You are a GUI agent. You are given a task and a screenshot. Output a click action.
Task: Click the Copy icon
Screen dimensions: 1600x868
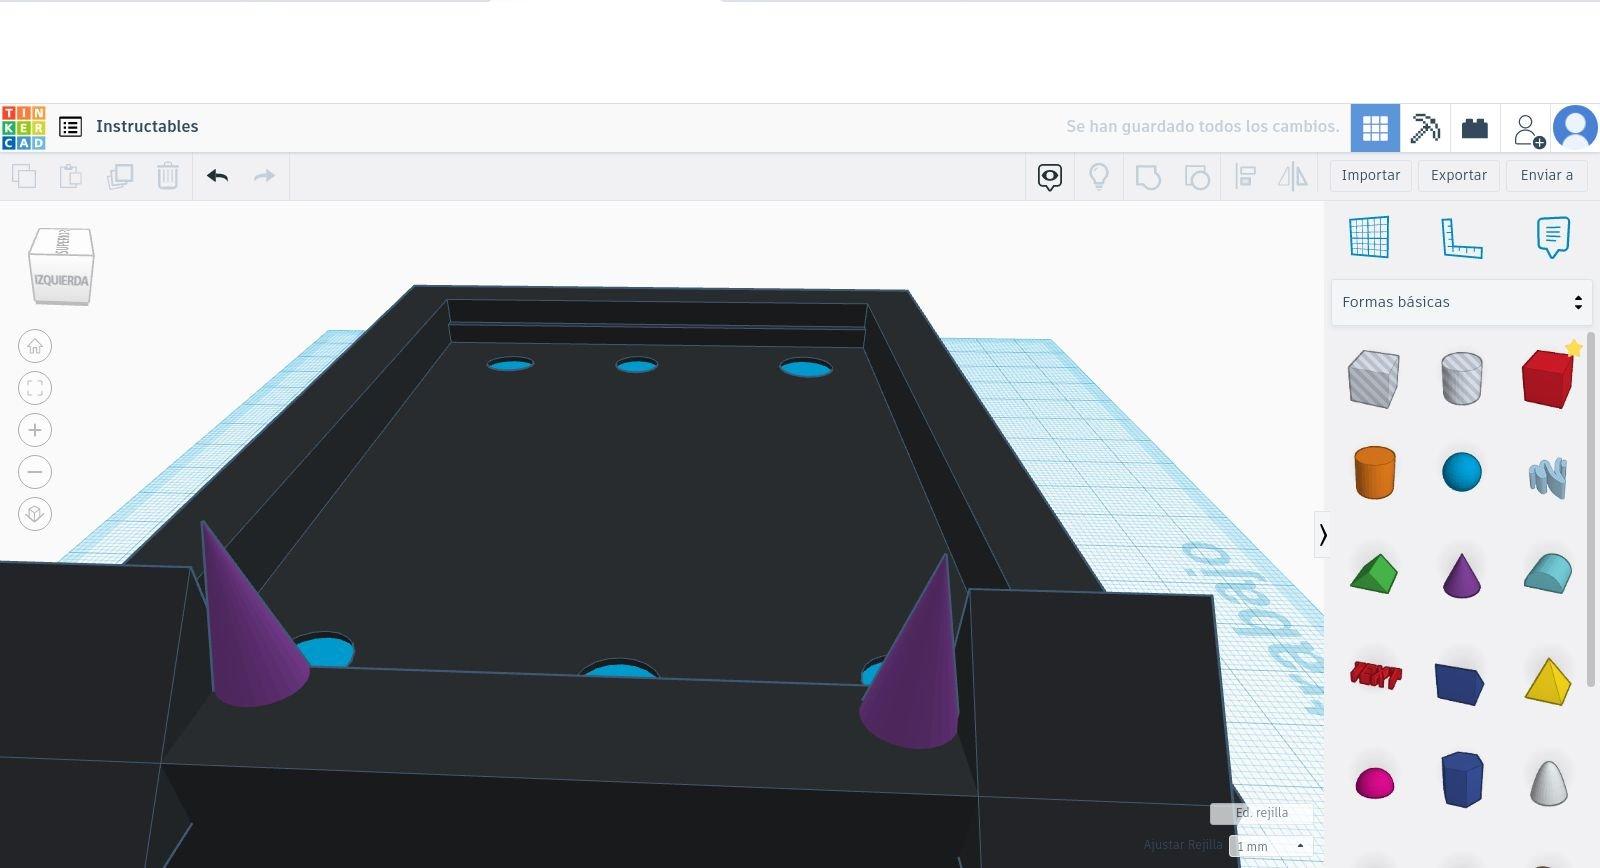24,177
